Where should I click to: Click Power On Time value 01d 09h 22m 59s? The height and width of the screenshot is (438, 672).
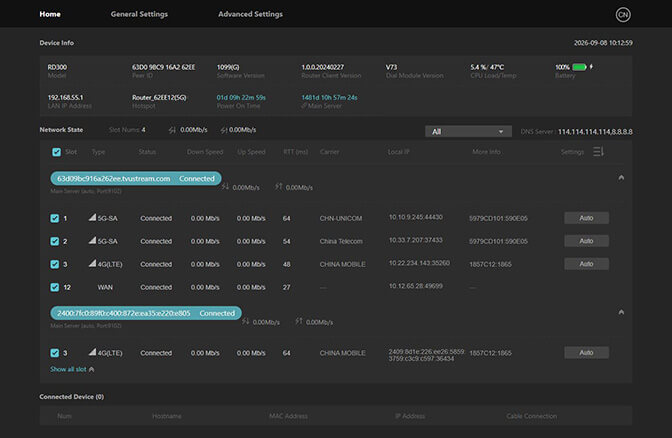click(241, 97)
